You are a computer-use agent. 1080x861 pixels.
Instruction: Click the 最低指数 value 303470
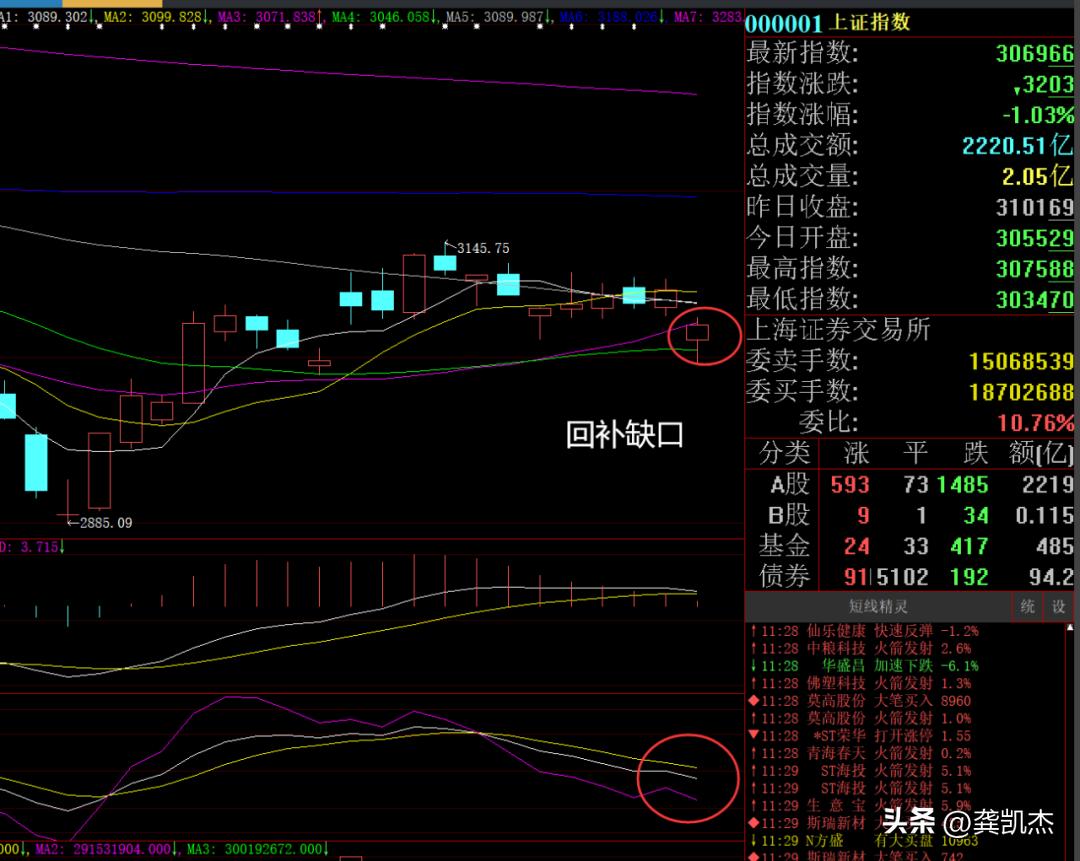pyautogui.click(x=1035, y=300)
